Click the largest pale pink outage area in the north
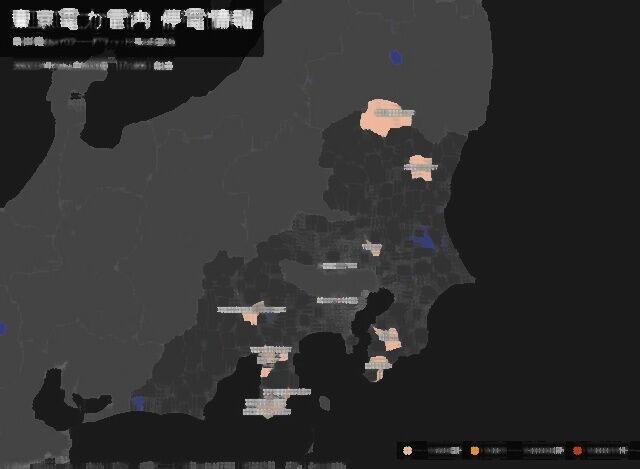640x469 pixels. (384, 117)
